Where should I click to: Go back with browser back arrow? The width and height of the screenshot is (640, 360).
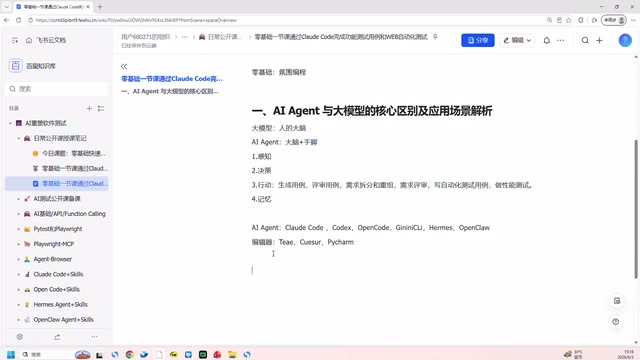click(x=7, y=20)
